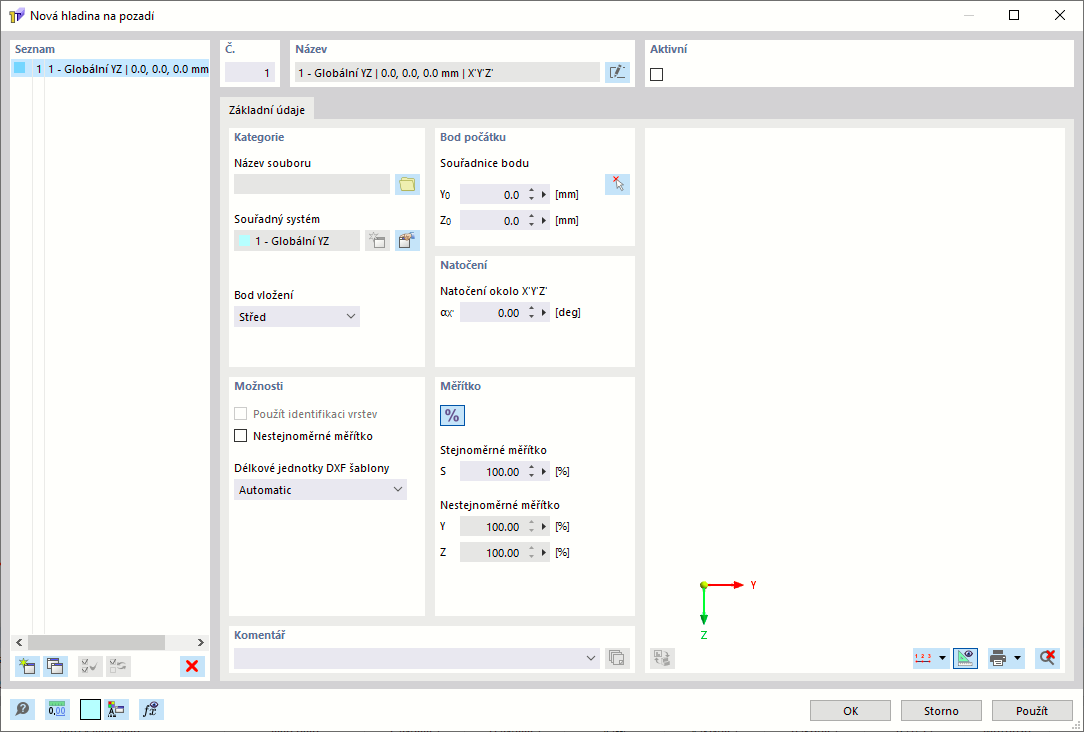Screen dimensions: 1084x732
Task: Open Y0 coordinate arrow menu
Action: point(545,195)
